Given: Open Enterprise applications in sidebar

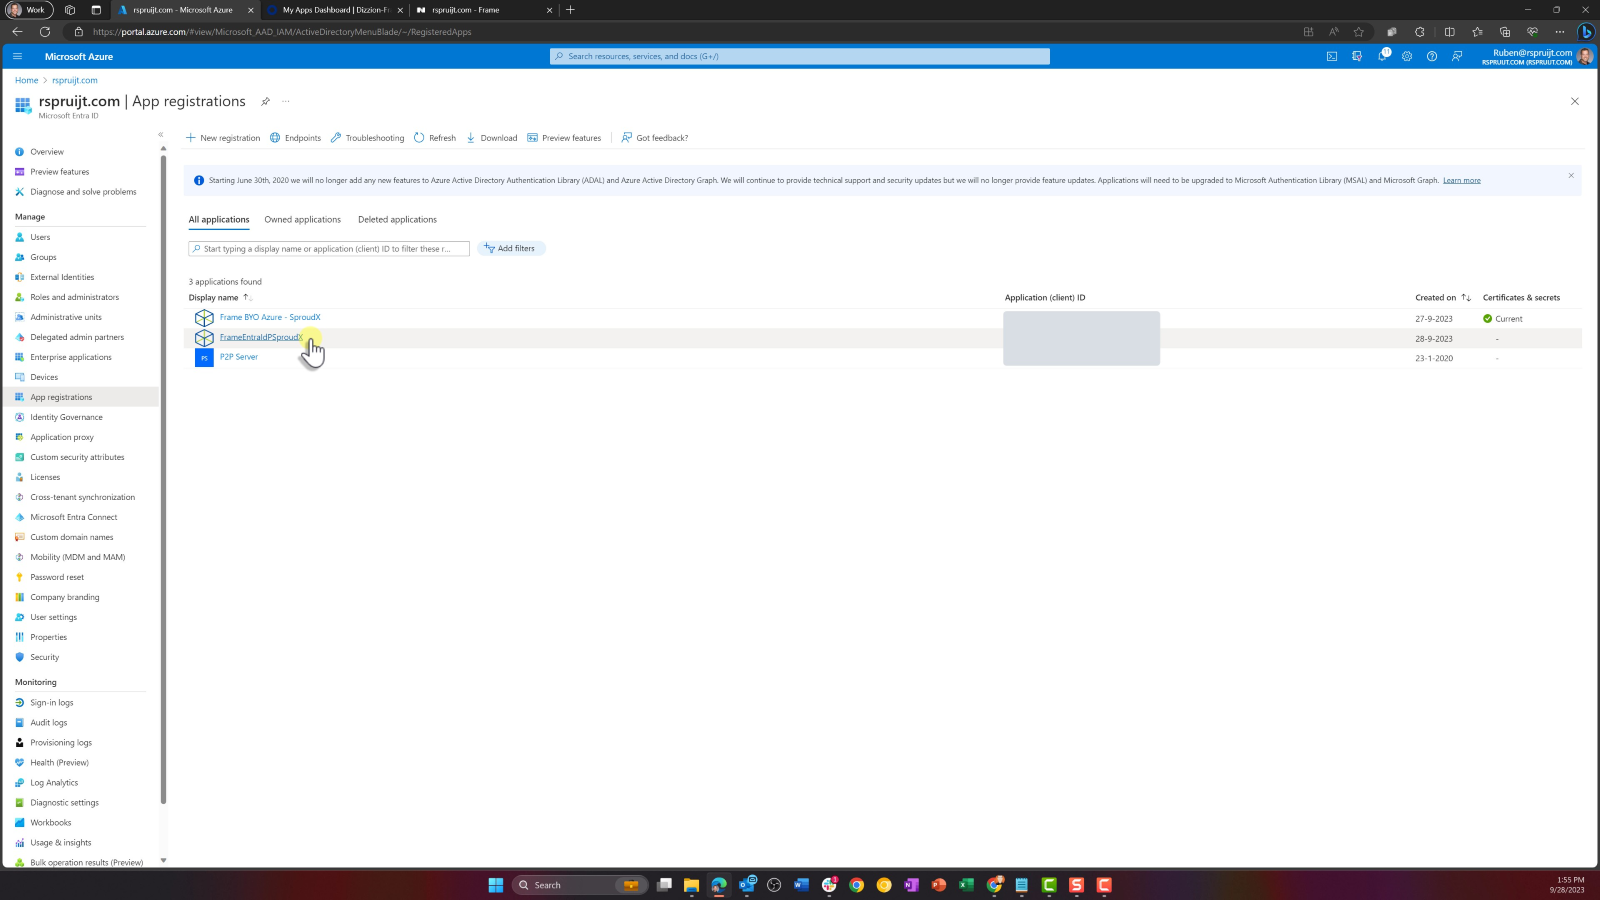Looking at the screenshot, I should pyautogui.click(x=71, y=357).
